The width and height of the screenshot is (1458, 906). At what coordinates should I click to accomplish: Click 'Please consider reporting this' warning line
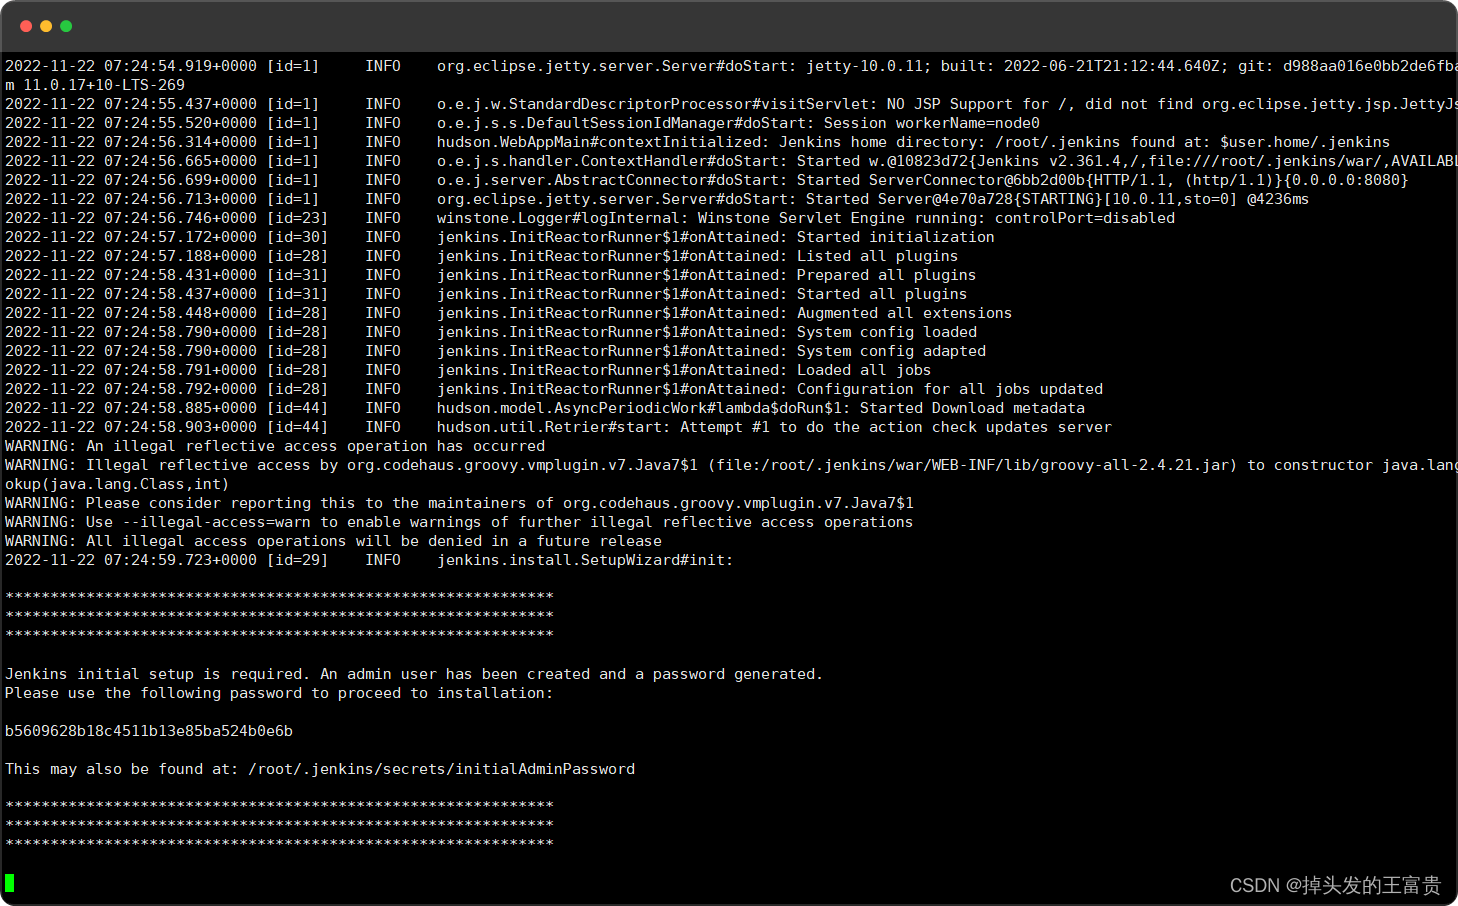click(x=459, y=503)
